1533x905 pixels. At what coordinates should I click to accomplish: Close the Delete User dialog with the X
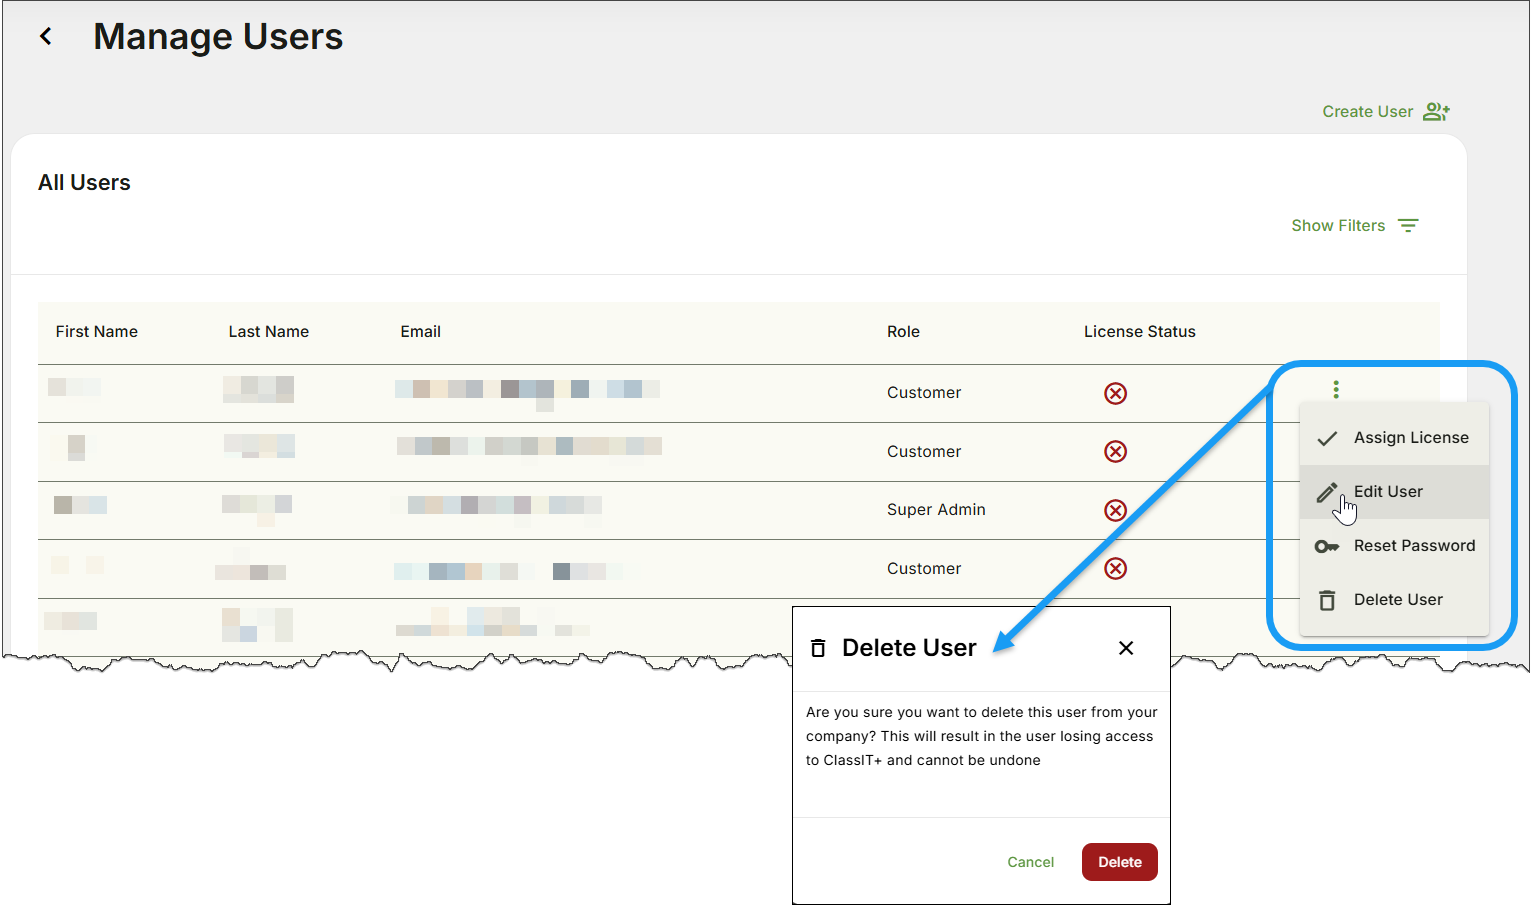pyautogui.click(x=1126, y=648)
